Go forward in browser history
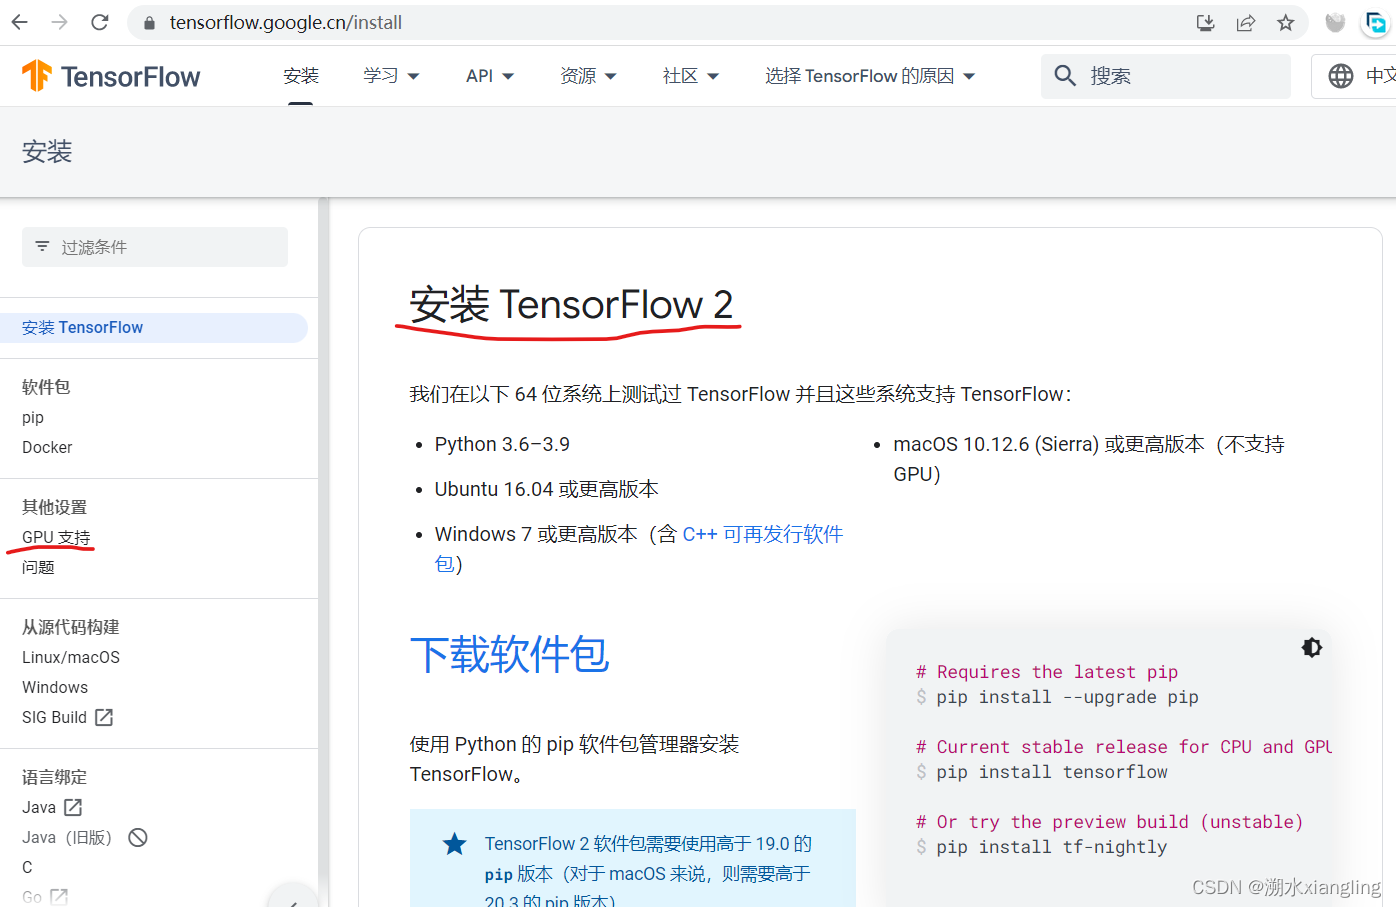This screenshot has height=907, width=1396. (59, 22)
